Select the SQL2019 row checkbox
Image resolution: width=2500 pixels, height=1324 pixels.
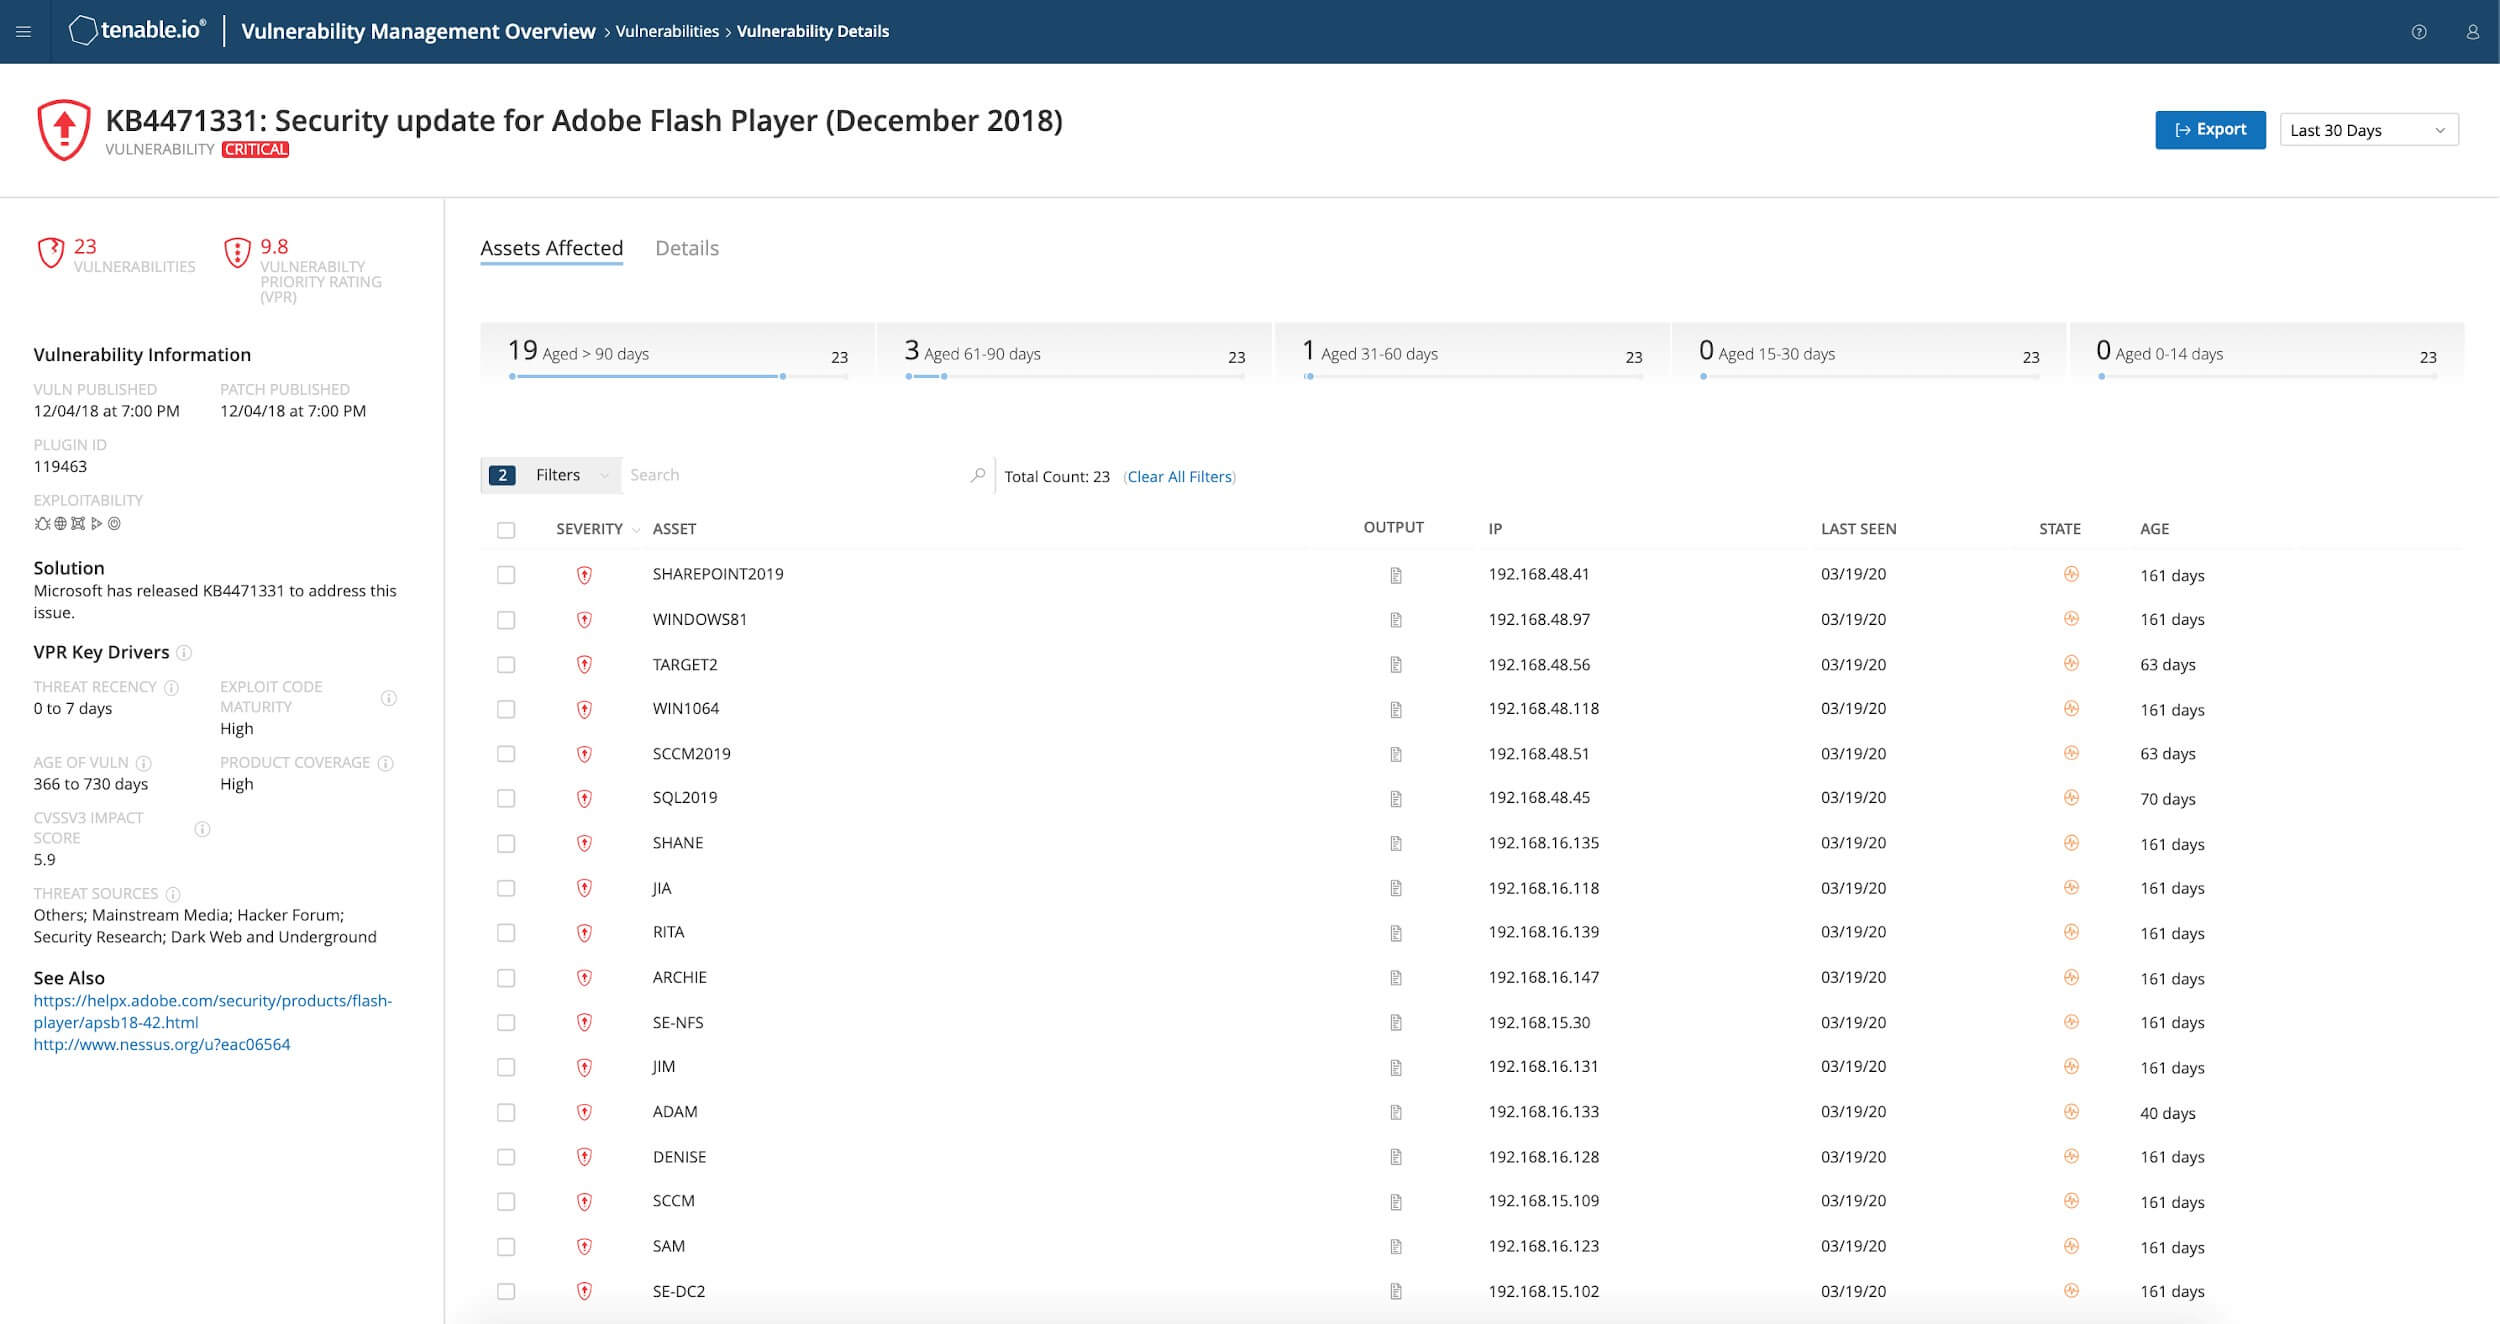coord(506,798)
